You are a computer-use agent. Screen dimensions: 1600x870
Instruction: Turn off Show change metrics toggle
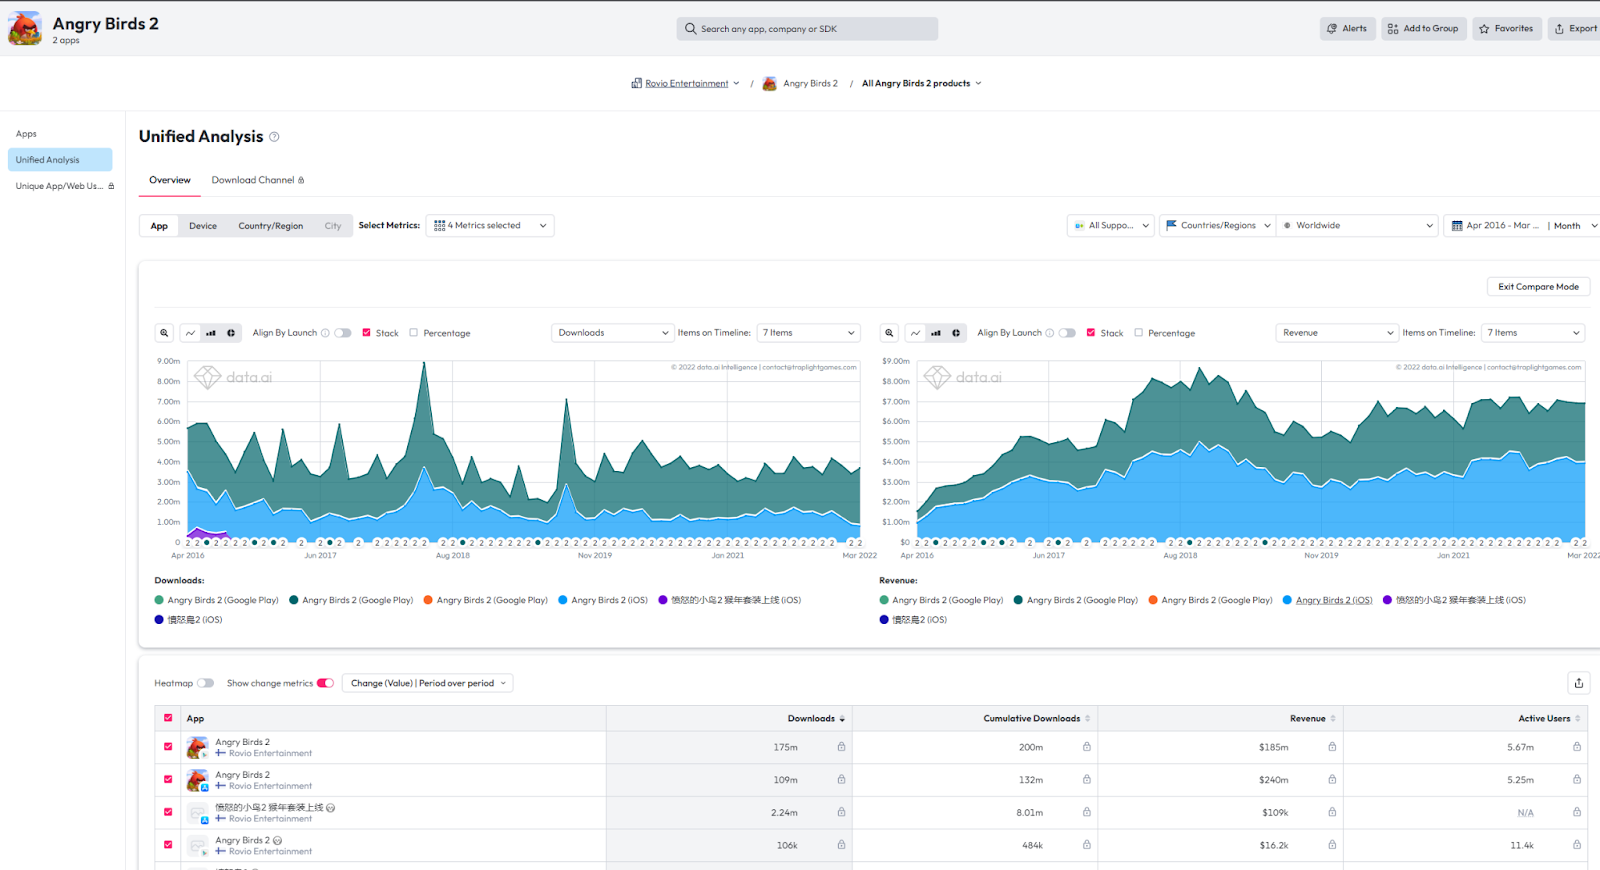pos(325,683)
